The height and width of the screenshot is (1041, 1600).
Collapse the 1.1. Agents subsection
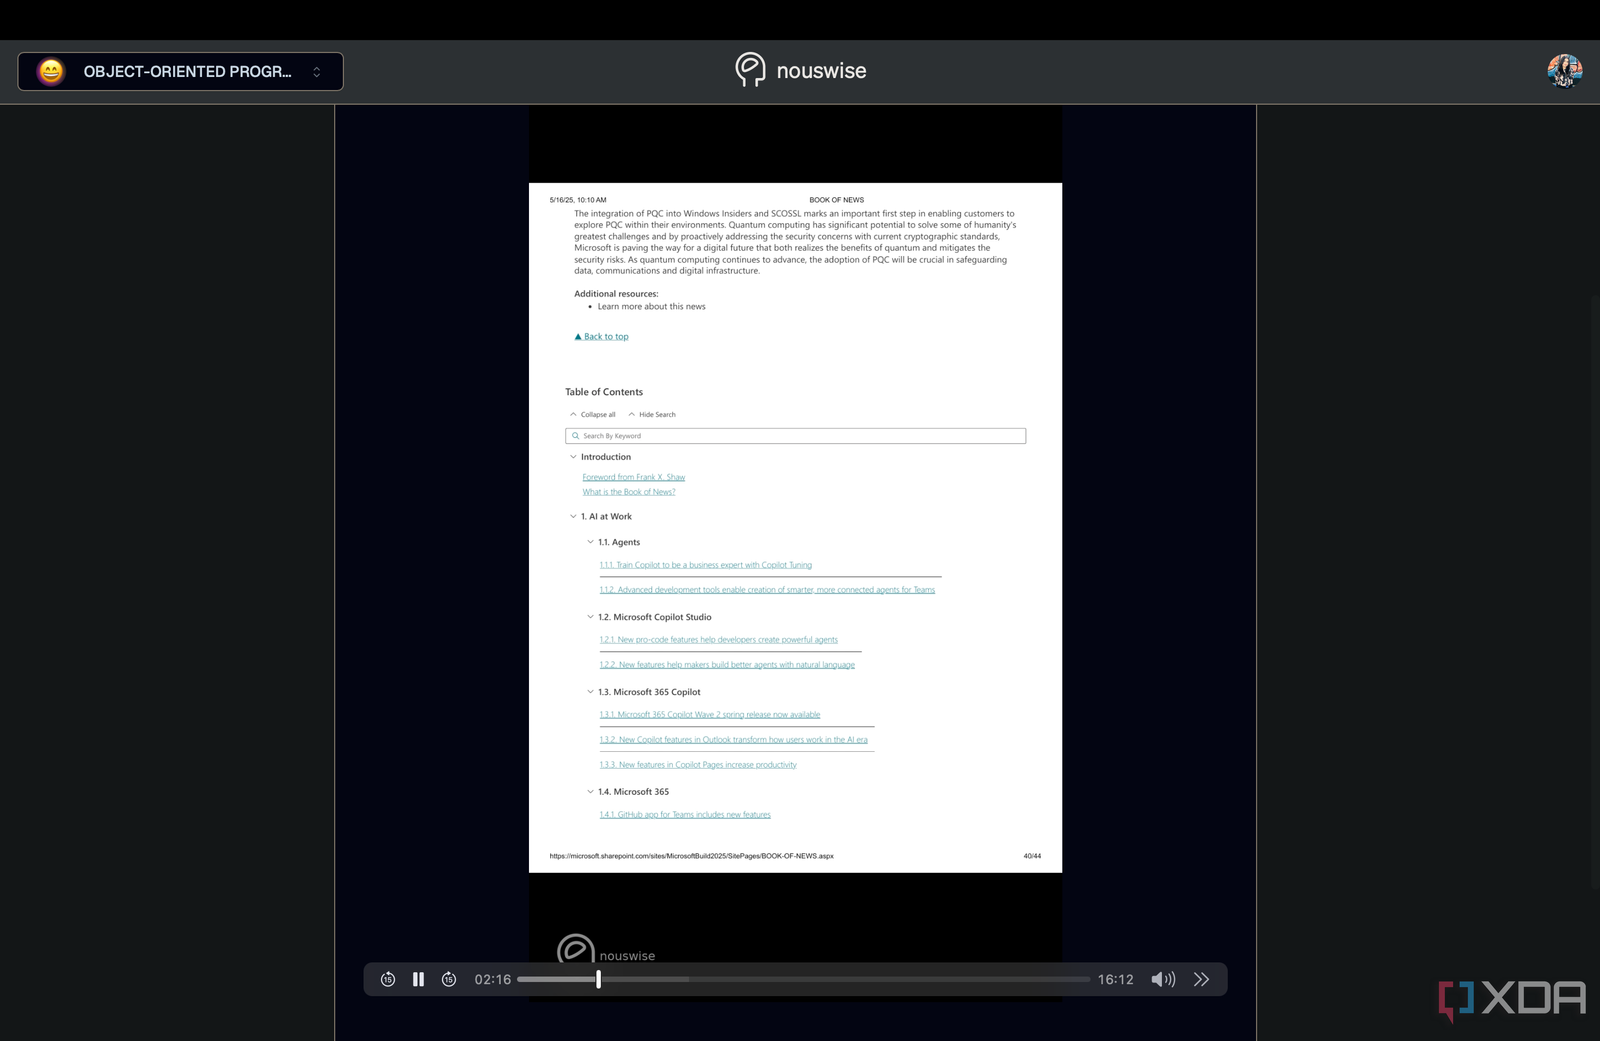[x=590, y=541]
